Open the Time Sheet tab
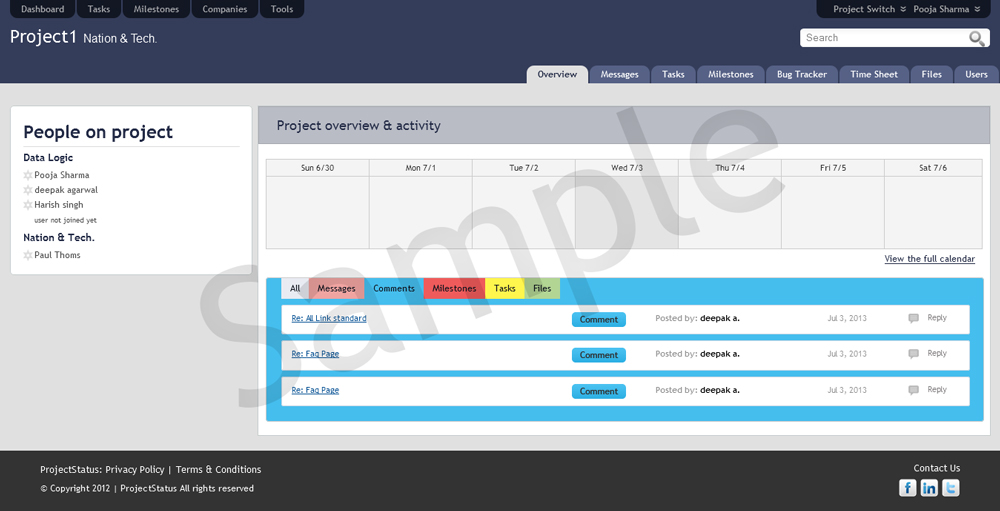 click(873, 74)
